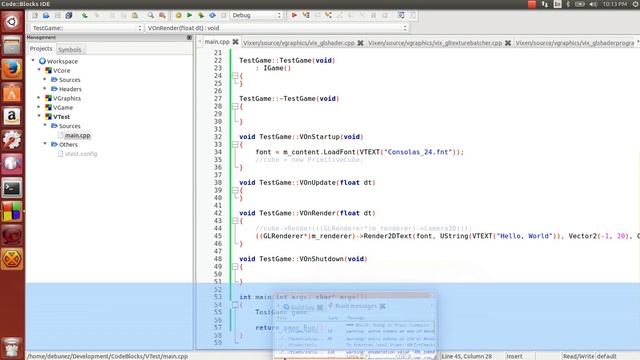Fold the TestGame constructor at line 24

235,76
